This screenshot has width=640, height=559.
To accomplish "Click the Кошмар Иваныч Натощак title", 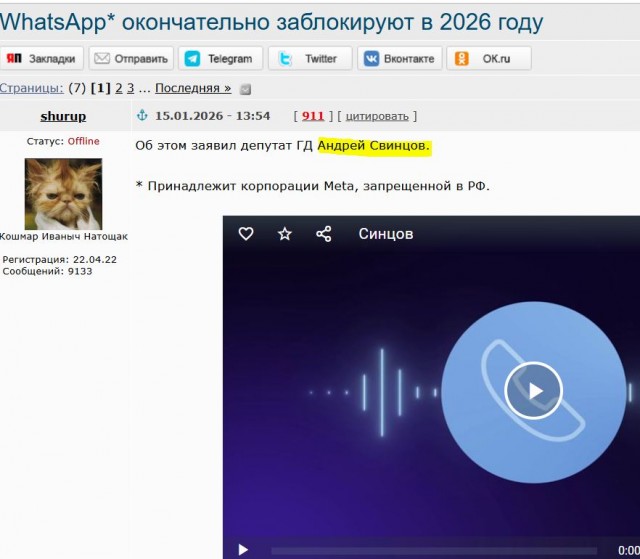I will pyautogui.click(x=64, y=236).
